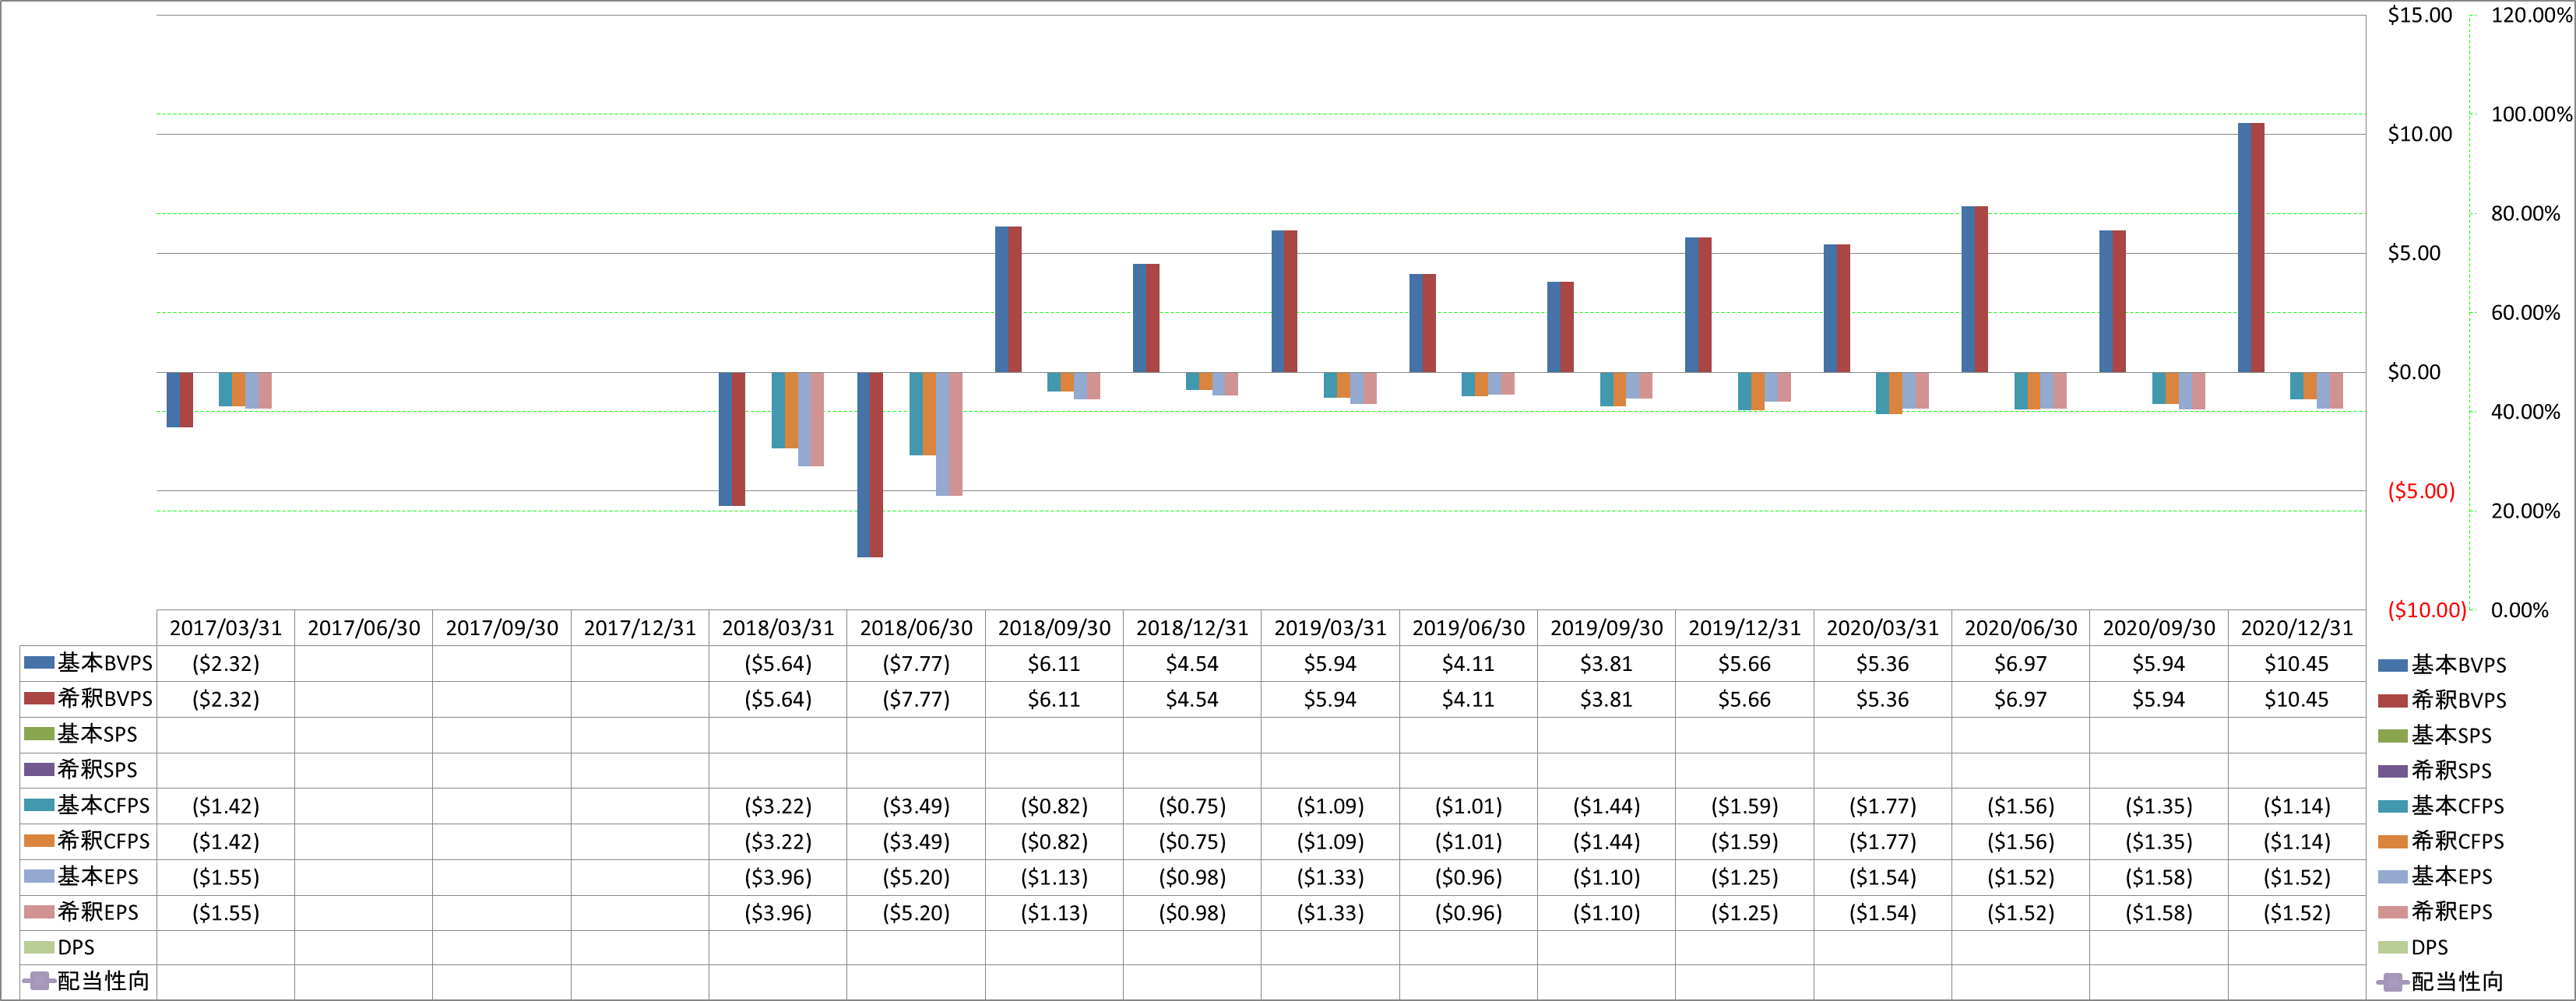The height and width of the screenshot is (1001, 2576).
Task: Click 希釈BVPS value $6.11 for 2018/09/30
Action: click(x=1054, y=700)
